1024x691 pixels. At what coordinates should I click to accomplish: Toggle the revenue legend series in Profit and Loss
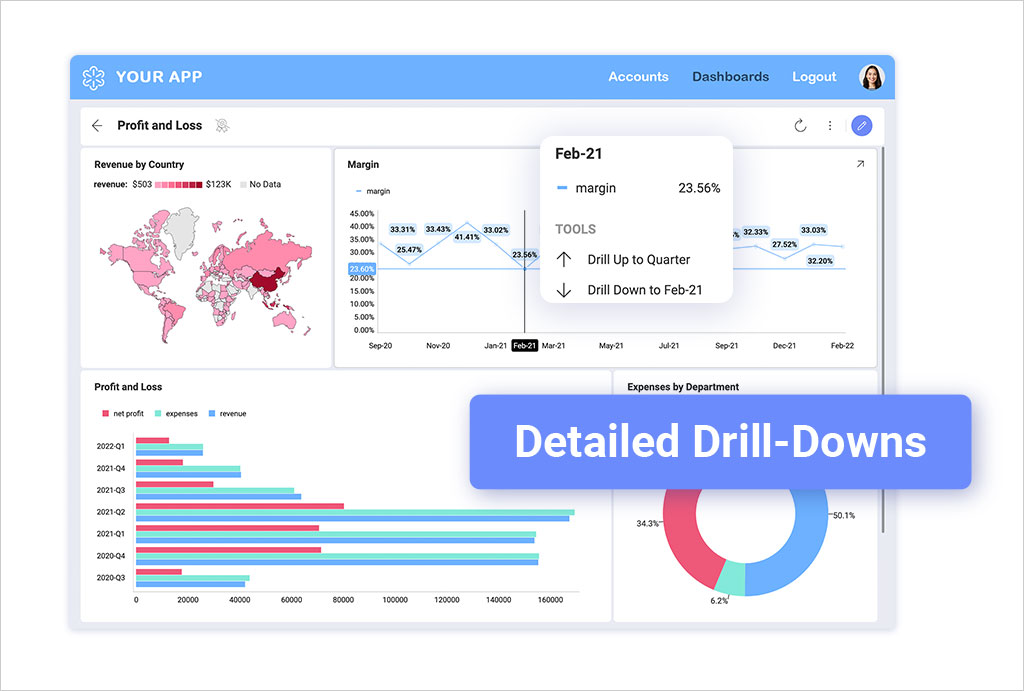pyautogui.click(x=227, y=414)
